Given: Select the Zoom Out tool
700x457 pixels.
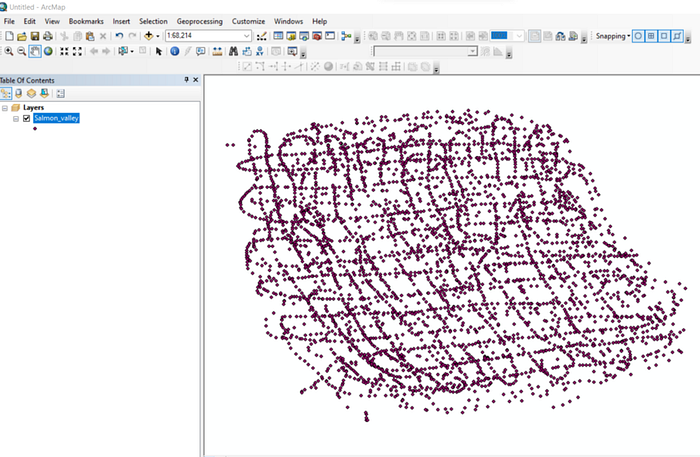Looking at the screenshot, I should click(21, 51).
